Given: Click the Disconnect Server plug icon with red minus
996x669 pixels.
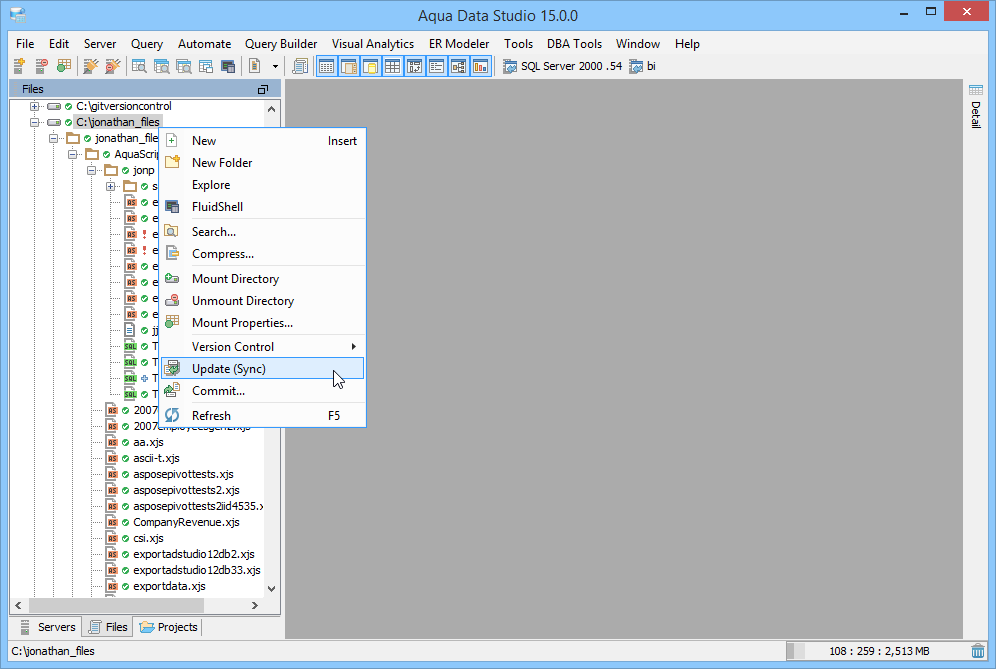Looking at the screenshot, I should pos(113,65).
